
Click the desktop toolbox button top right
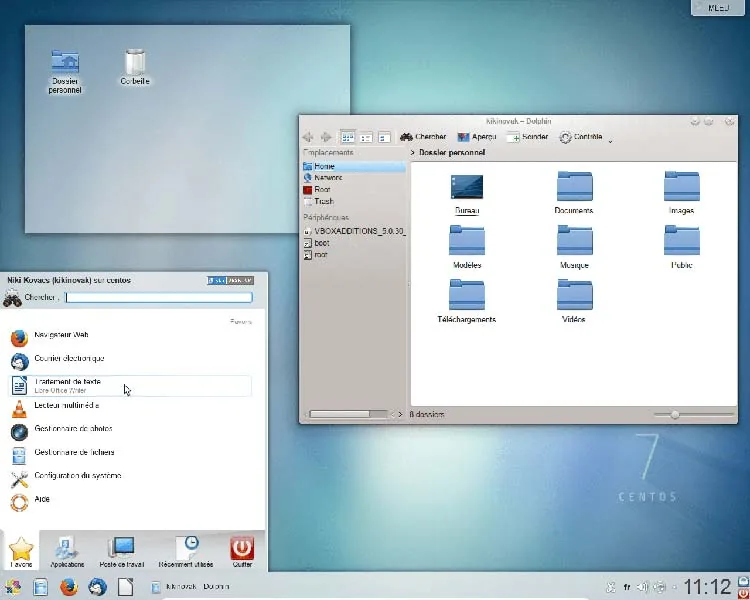(x=718, y=7)
